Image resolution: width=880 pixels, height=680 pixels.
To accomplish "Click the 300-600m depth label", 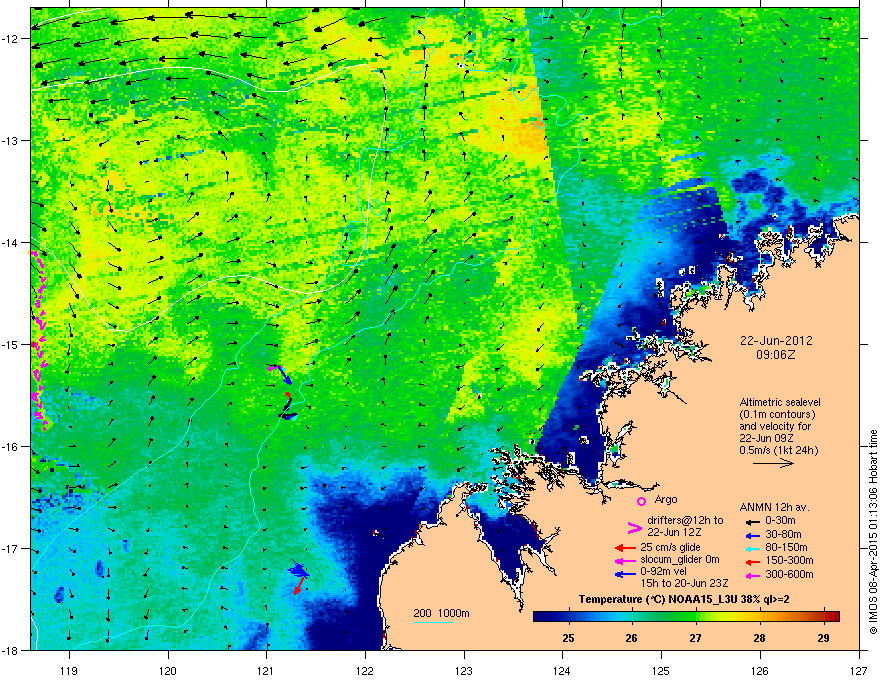I will coord(789,575).
